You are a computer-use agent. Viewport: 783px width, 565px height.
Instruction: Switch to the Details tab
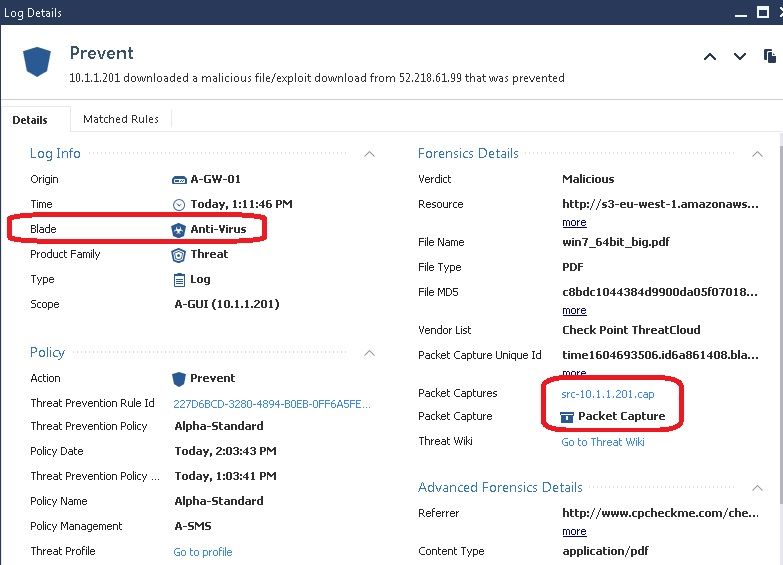pyautogui.click(x=30, y=120)
